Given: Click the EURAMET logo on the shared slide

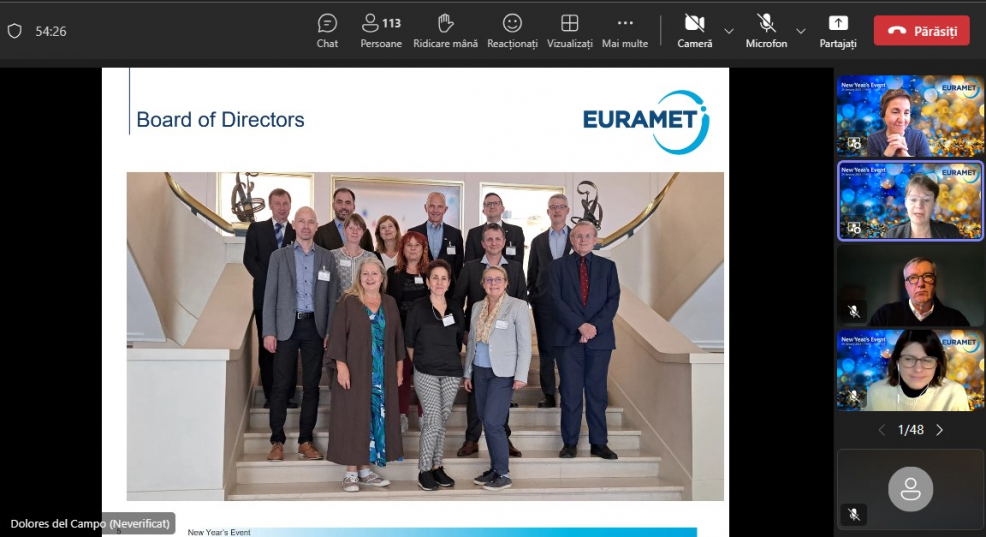Looking at the screenshot, I should (x=645, y=121).
